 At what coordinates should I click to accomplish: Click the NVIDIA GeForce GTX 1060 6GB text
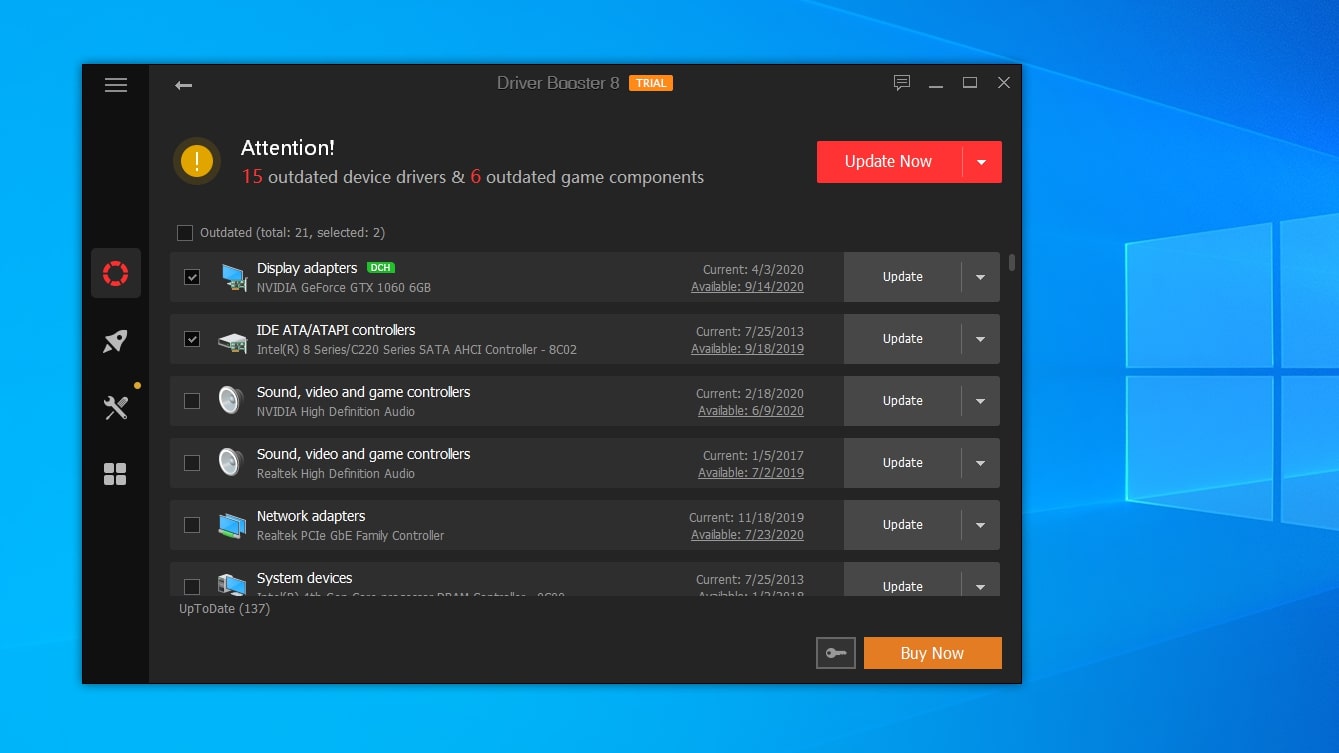click(x=344, y=288)
